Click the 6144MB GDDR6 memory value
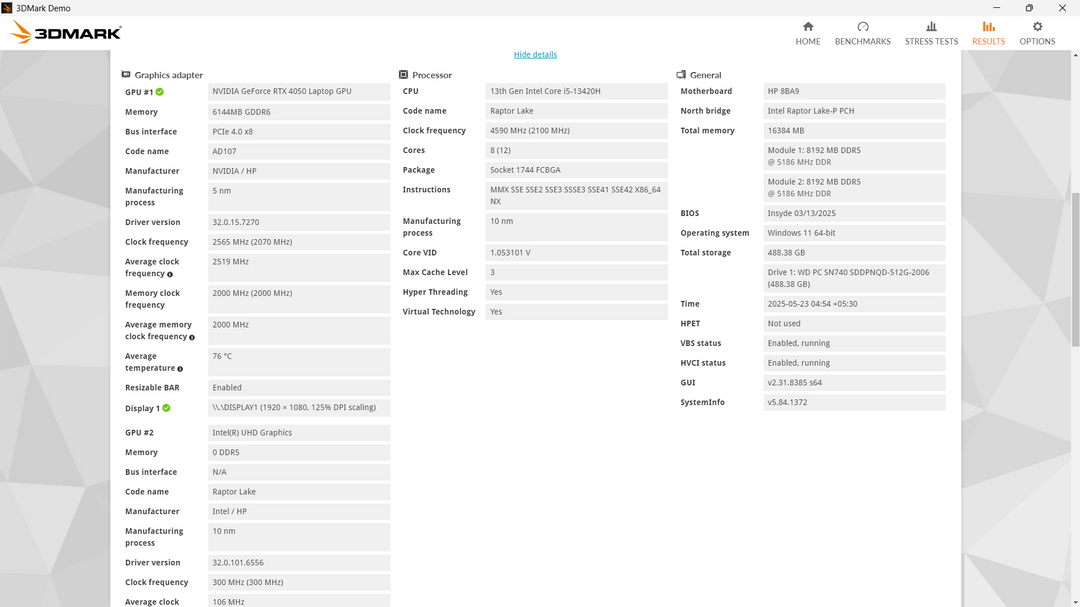 click(x=299, y=112)
